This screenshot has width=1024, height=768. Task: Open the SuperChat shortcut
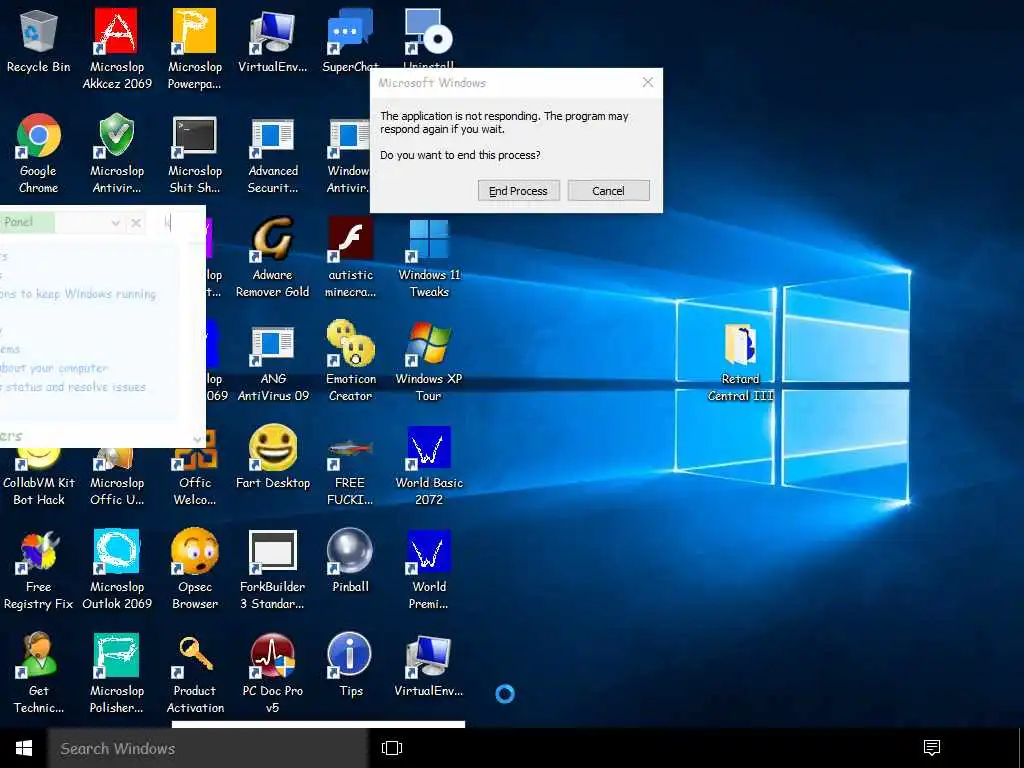tap(350, 41)
